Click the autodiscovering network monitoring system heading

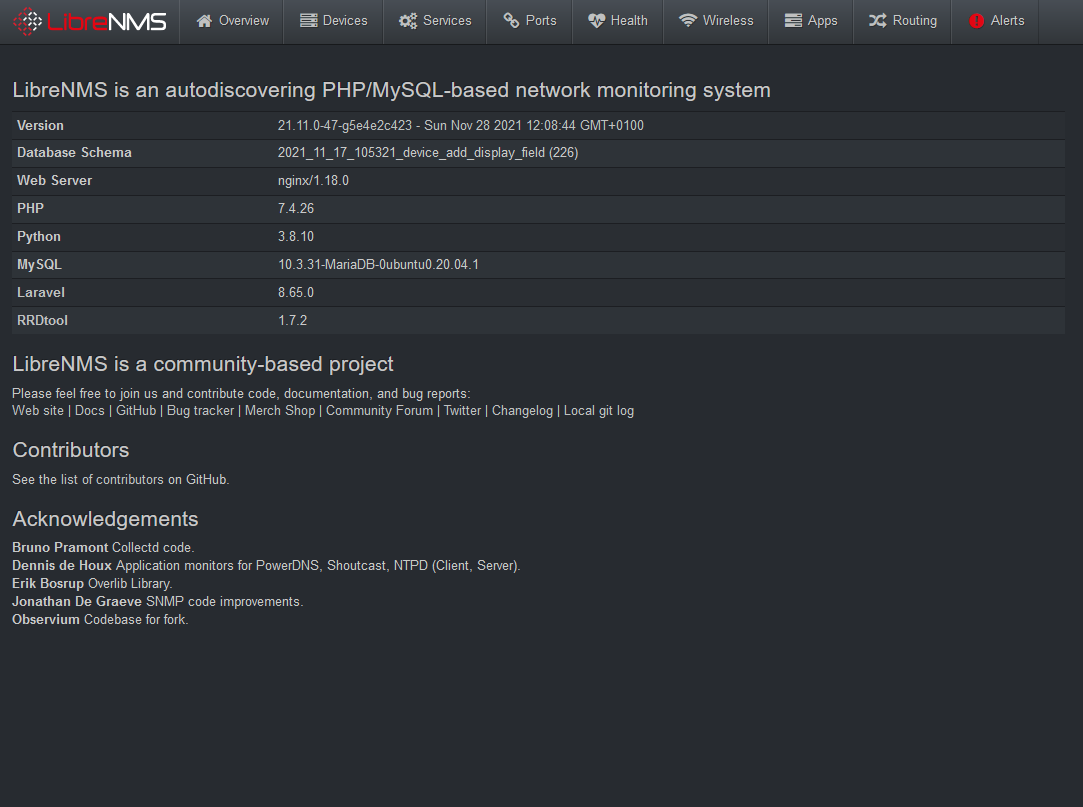(392, 91)
